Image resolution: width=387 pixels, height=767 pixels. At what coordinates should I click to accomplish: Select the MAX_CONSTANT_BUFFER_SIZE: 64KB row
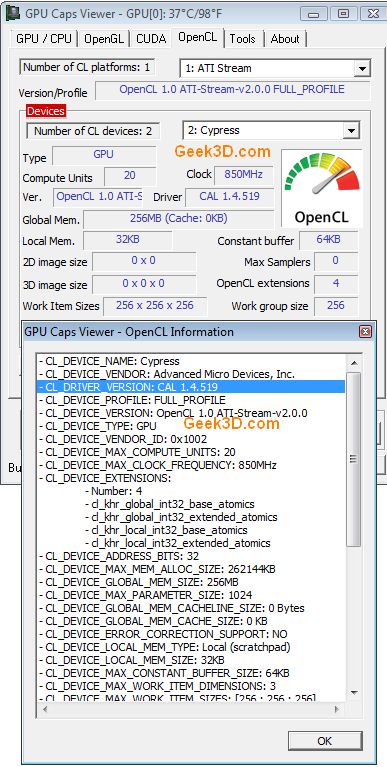191,673
